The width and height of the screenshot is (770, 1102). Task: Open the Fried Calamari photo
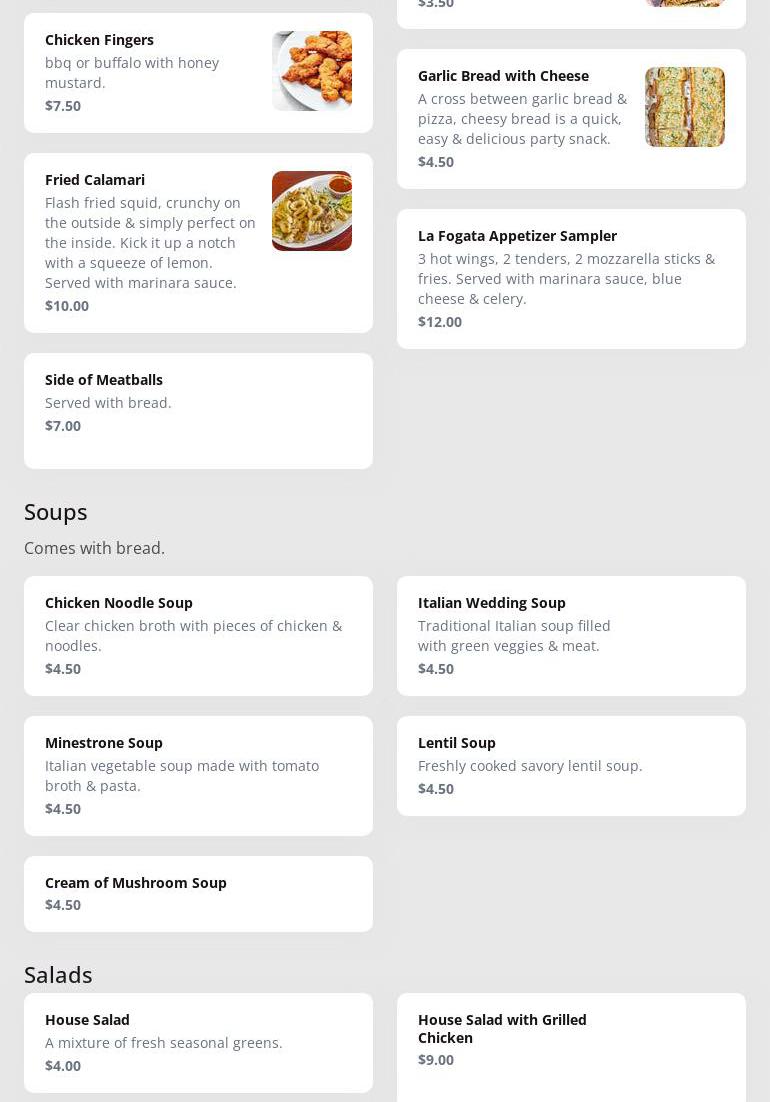tap(311, 211)
